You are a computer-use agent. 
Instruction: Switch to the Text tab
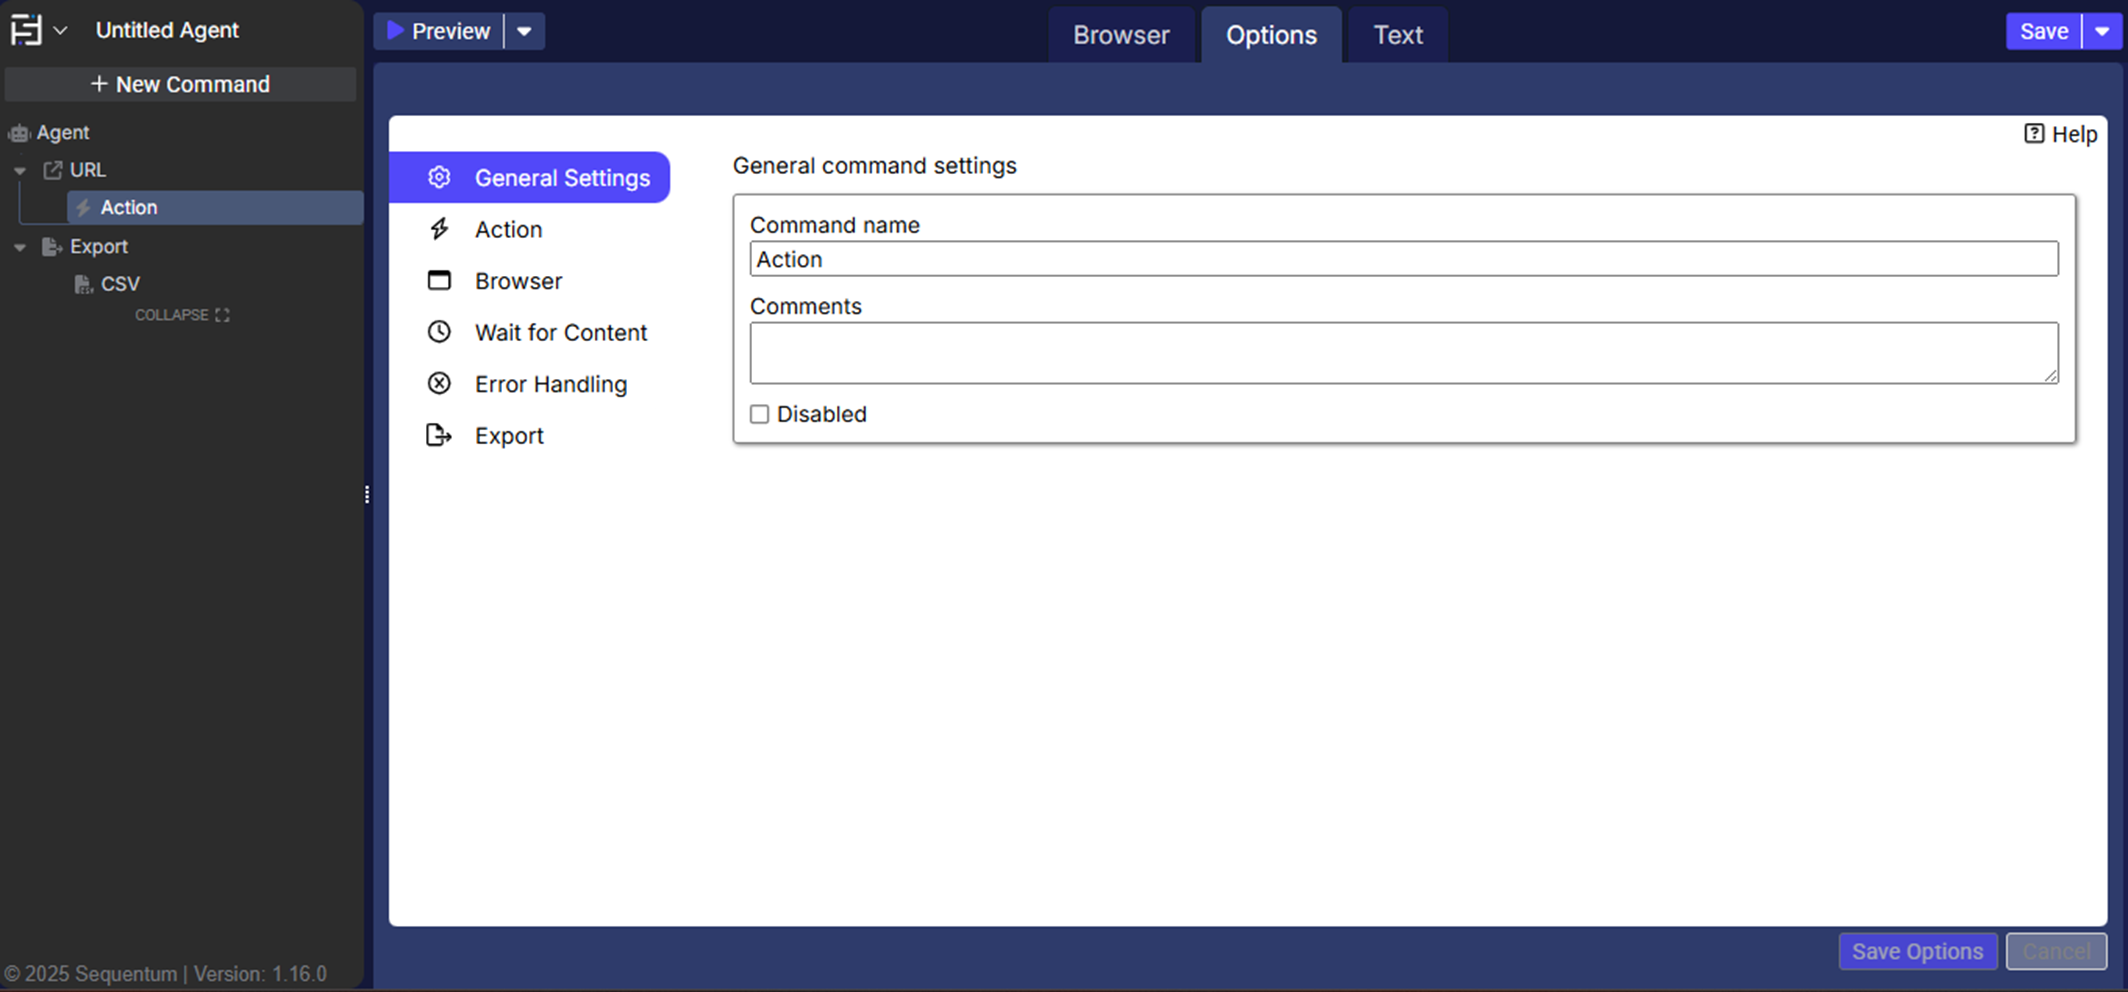[1397, 35]
